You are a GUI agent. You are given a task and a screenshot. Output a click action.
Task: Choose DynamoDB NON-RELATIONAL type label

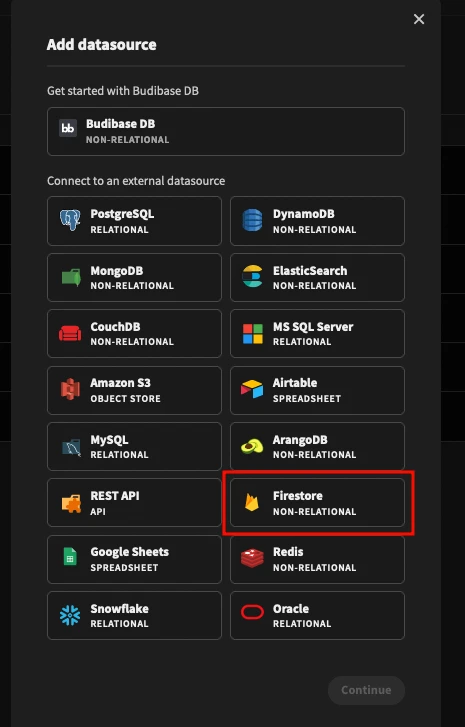(314, 230)
